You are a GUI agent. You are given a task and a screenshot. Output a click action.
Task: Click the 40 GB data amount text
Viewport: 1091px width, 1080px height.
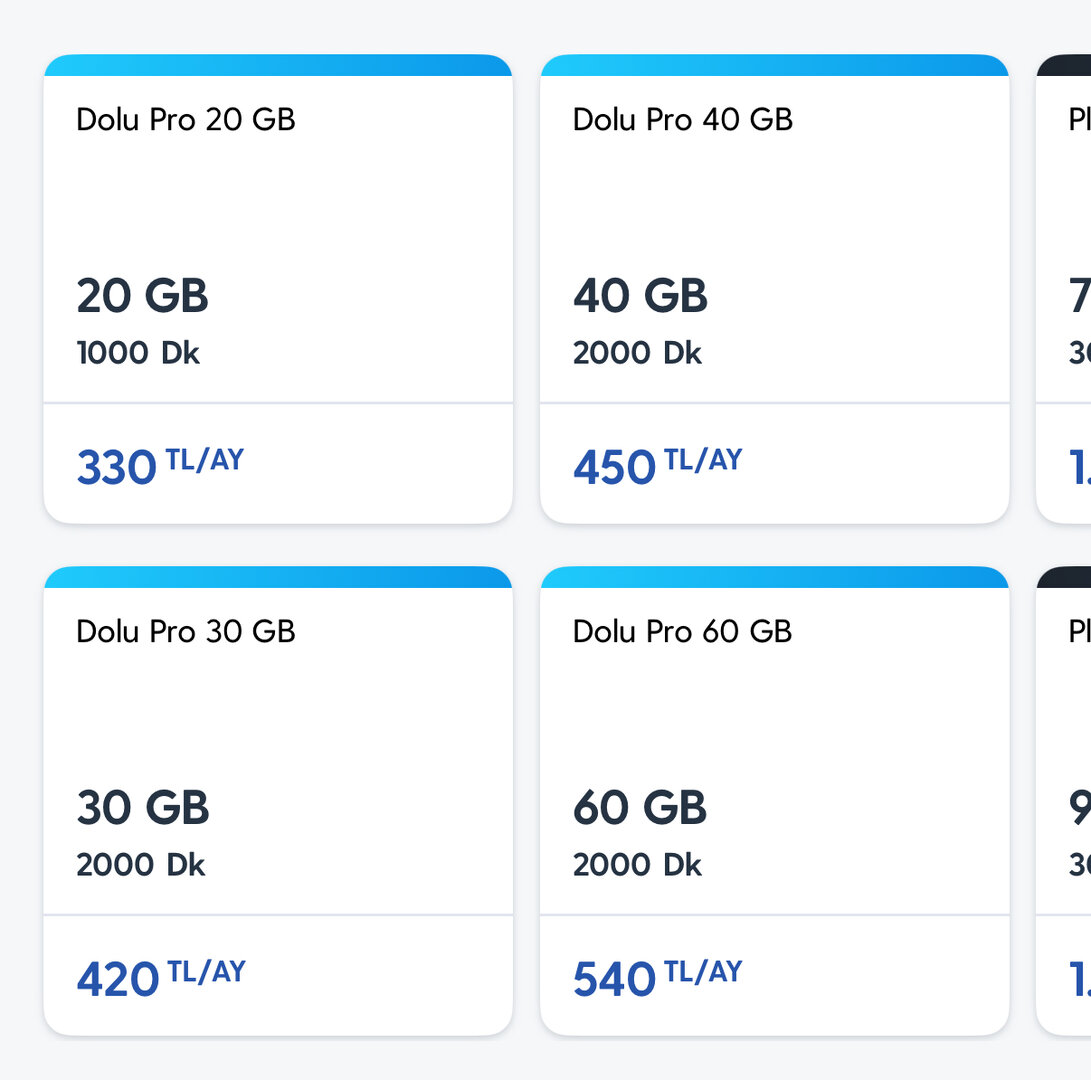tap(640, 296)
